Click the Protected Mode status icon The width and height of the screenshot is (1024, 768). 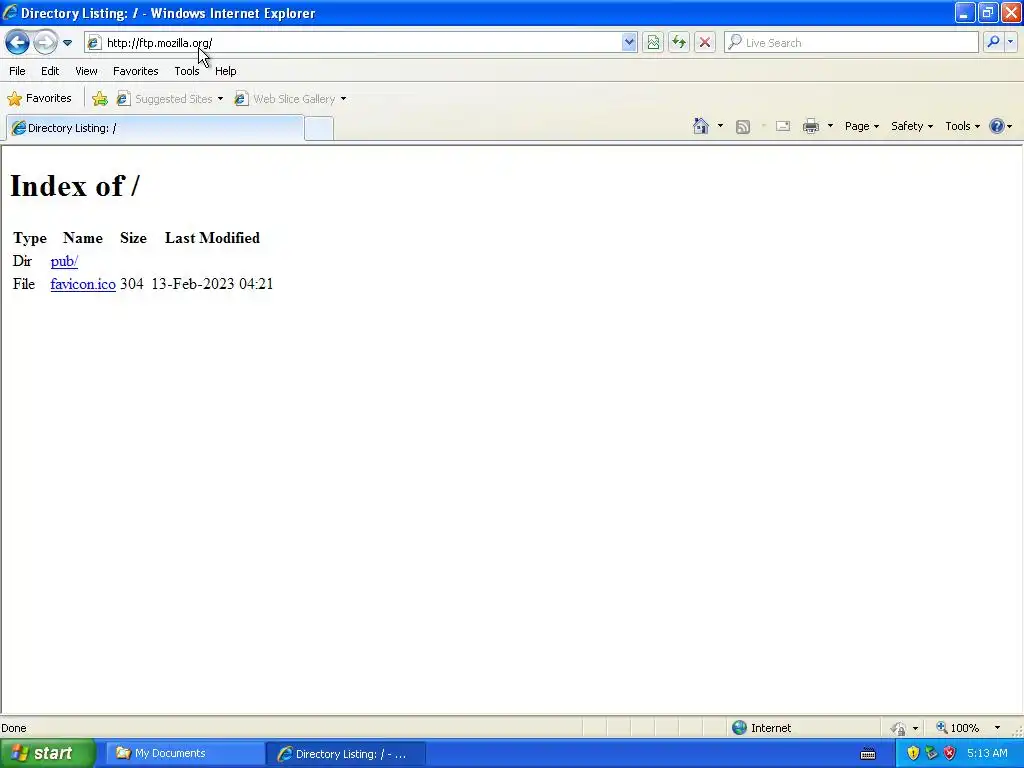click(899, 728)
